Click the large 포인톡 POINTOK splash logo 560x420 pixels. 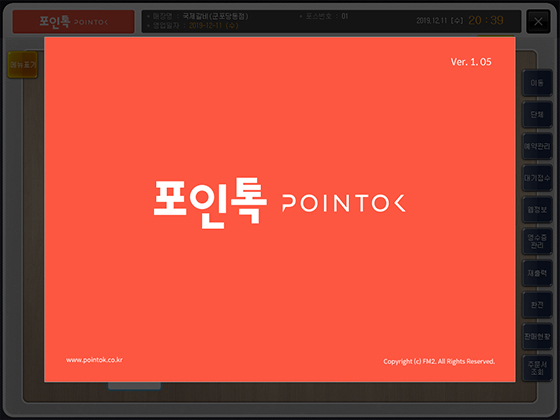coord(280,203)
